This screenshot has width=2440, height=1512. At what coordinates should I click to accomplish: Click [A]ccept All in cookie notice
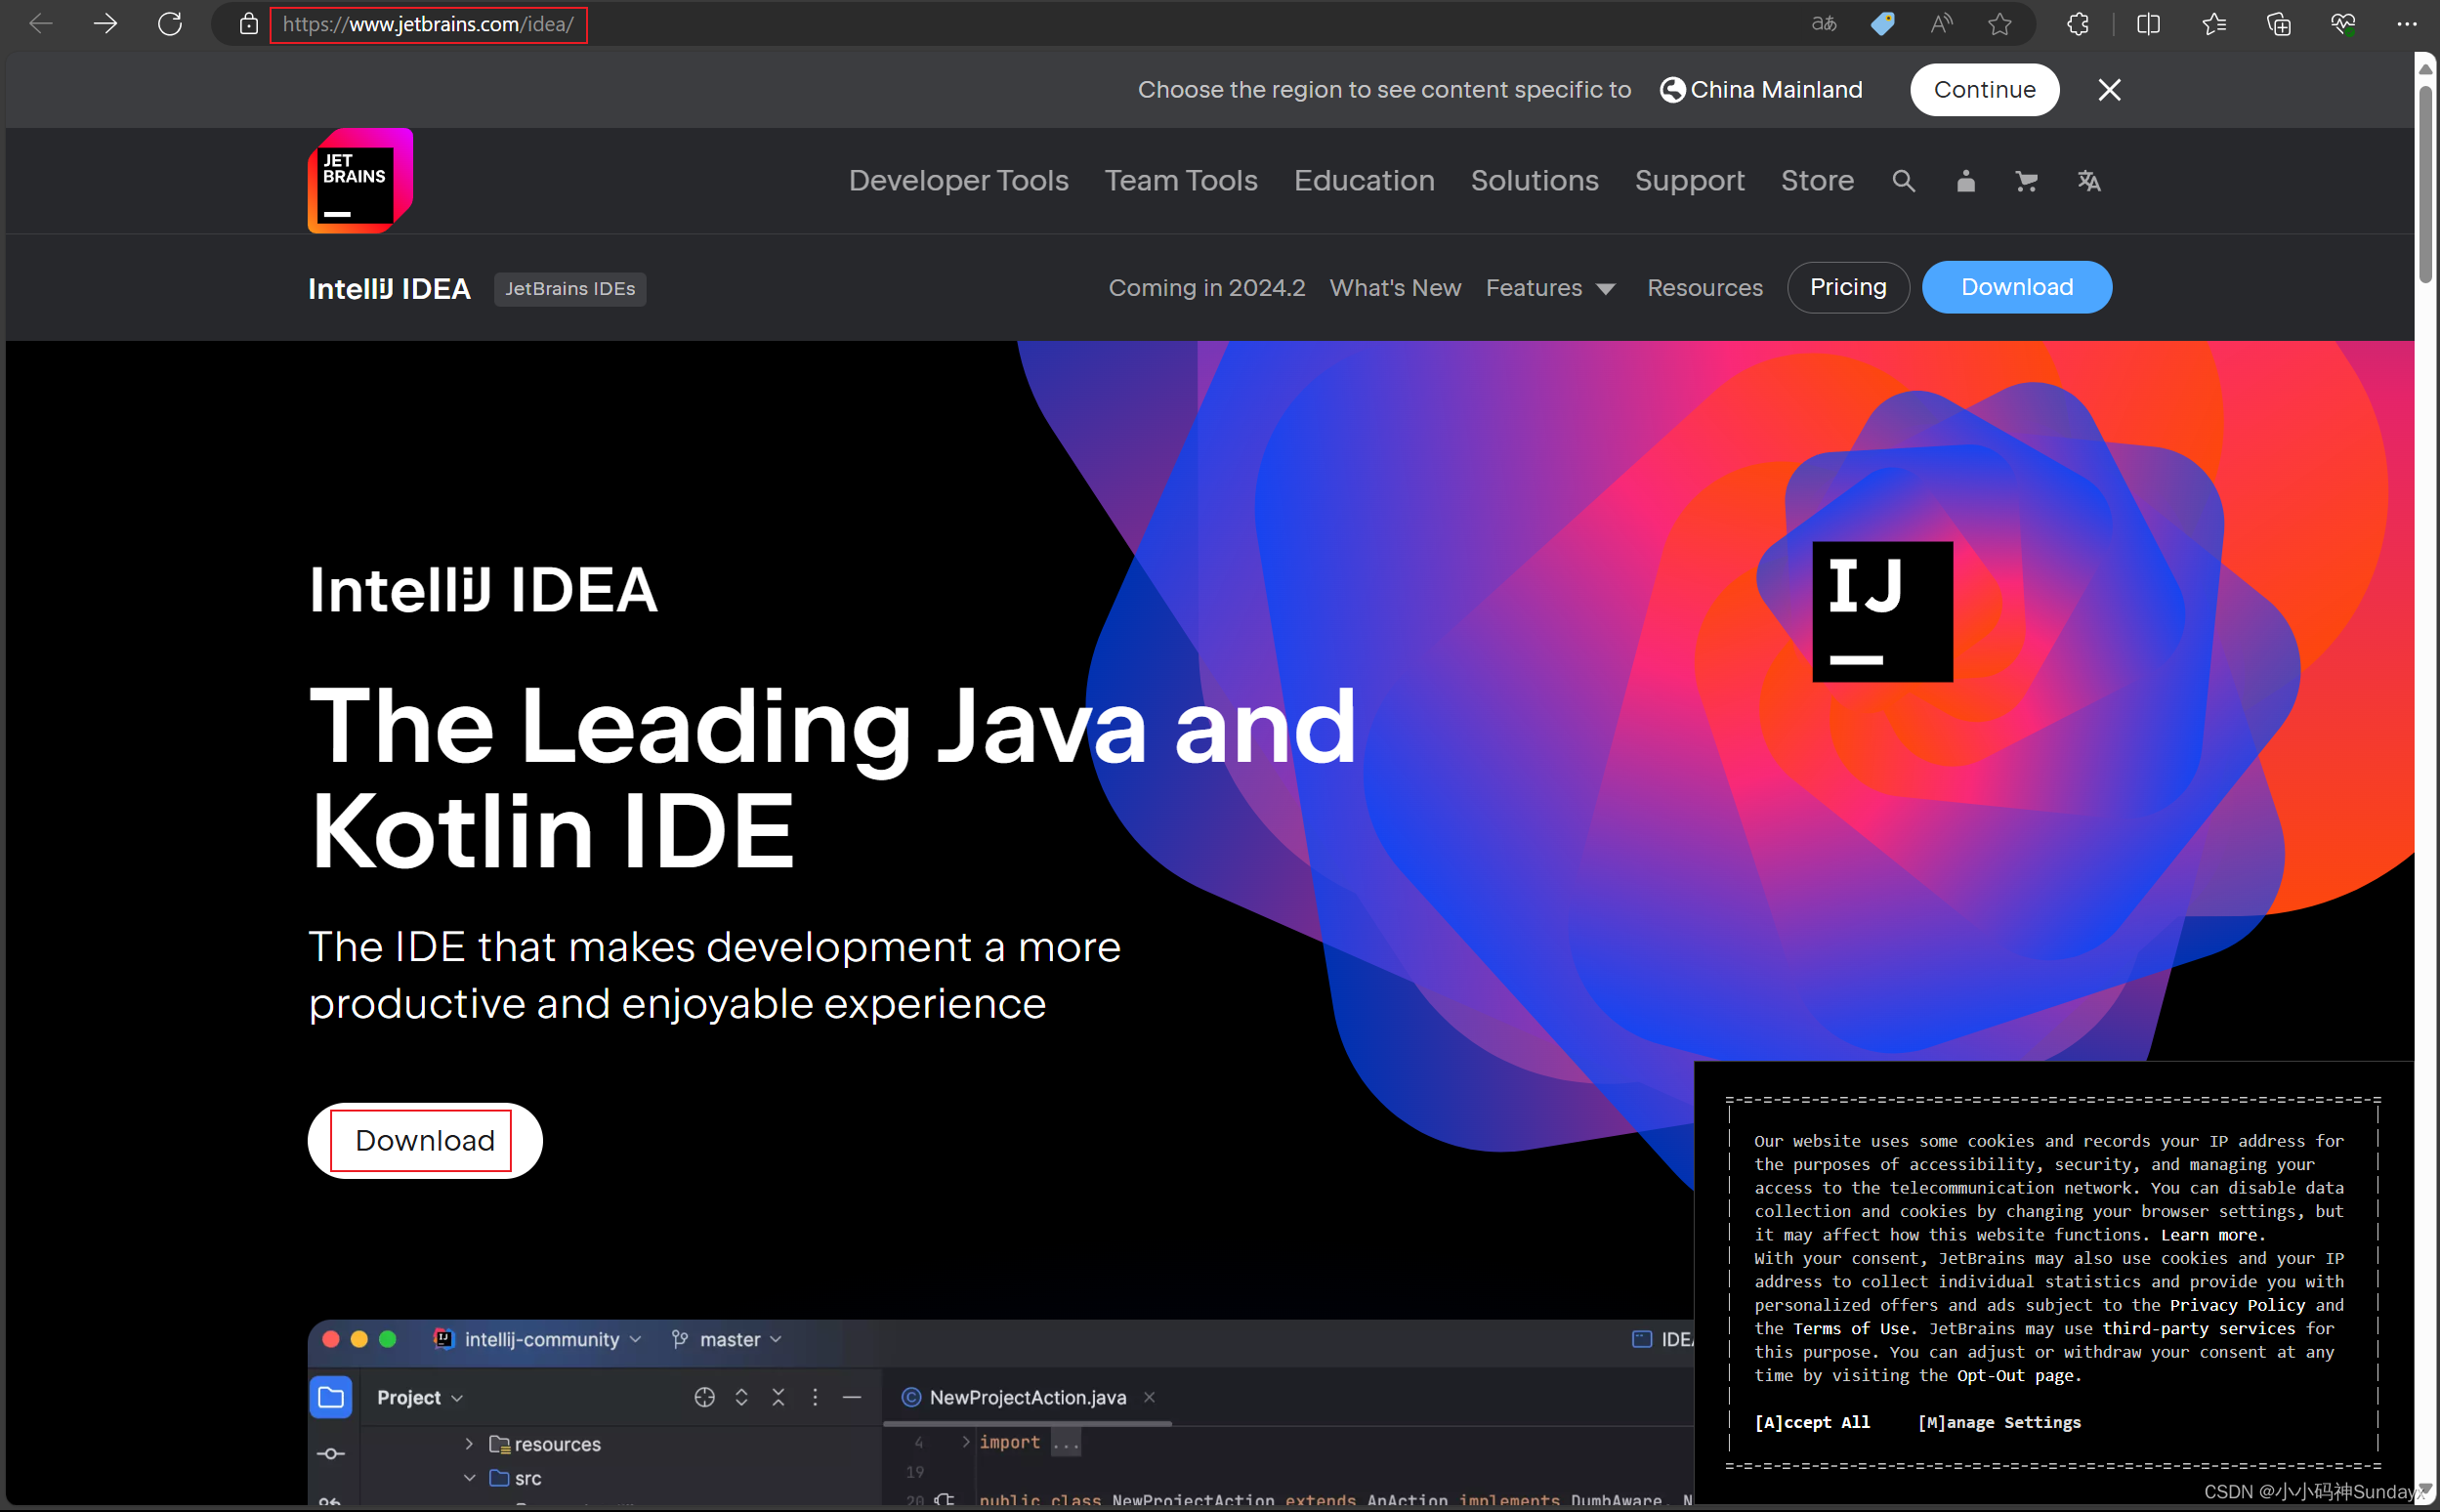point(1811,1422)
